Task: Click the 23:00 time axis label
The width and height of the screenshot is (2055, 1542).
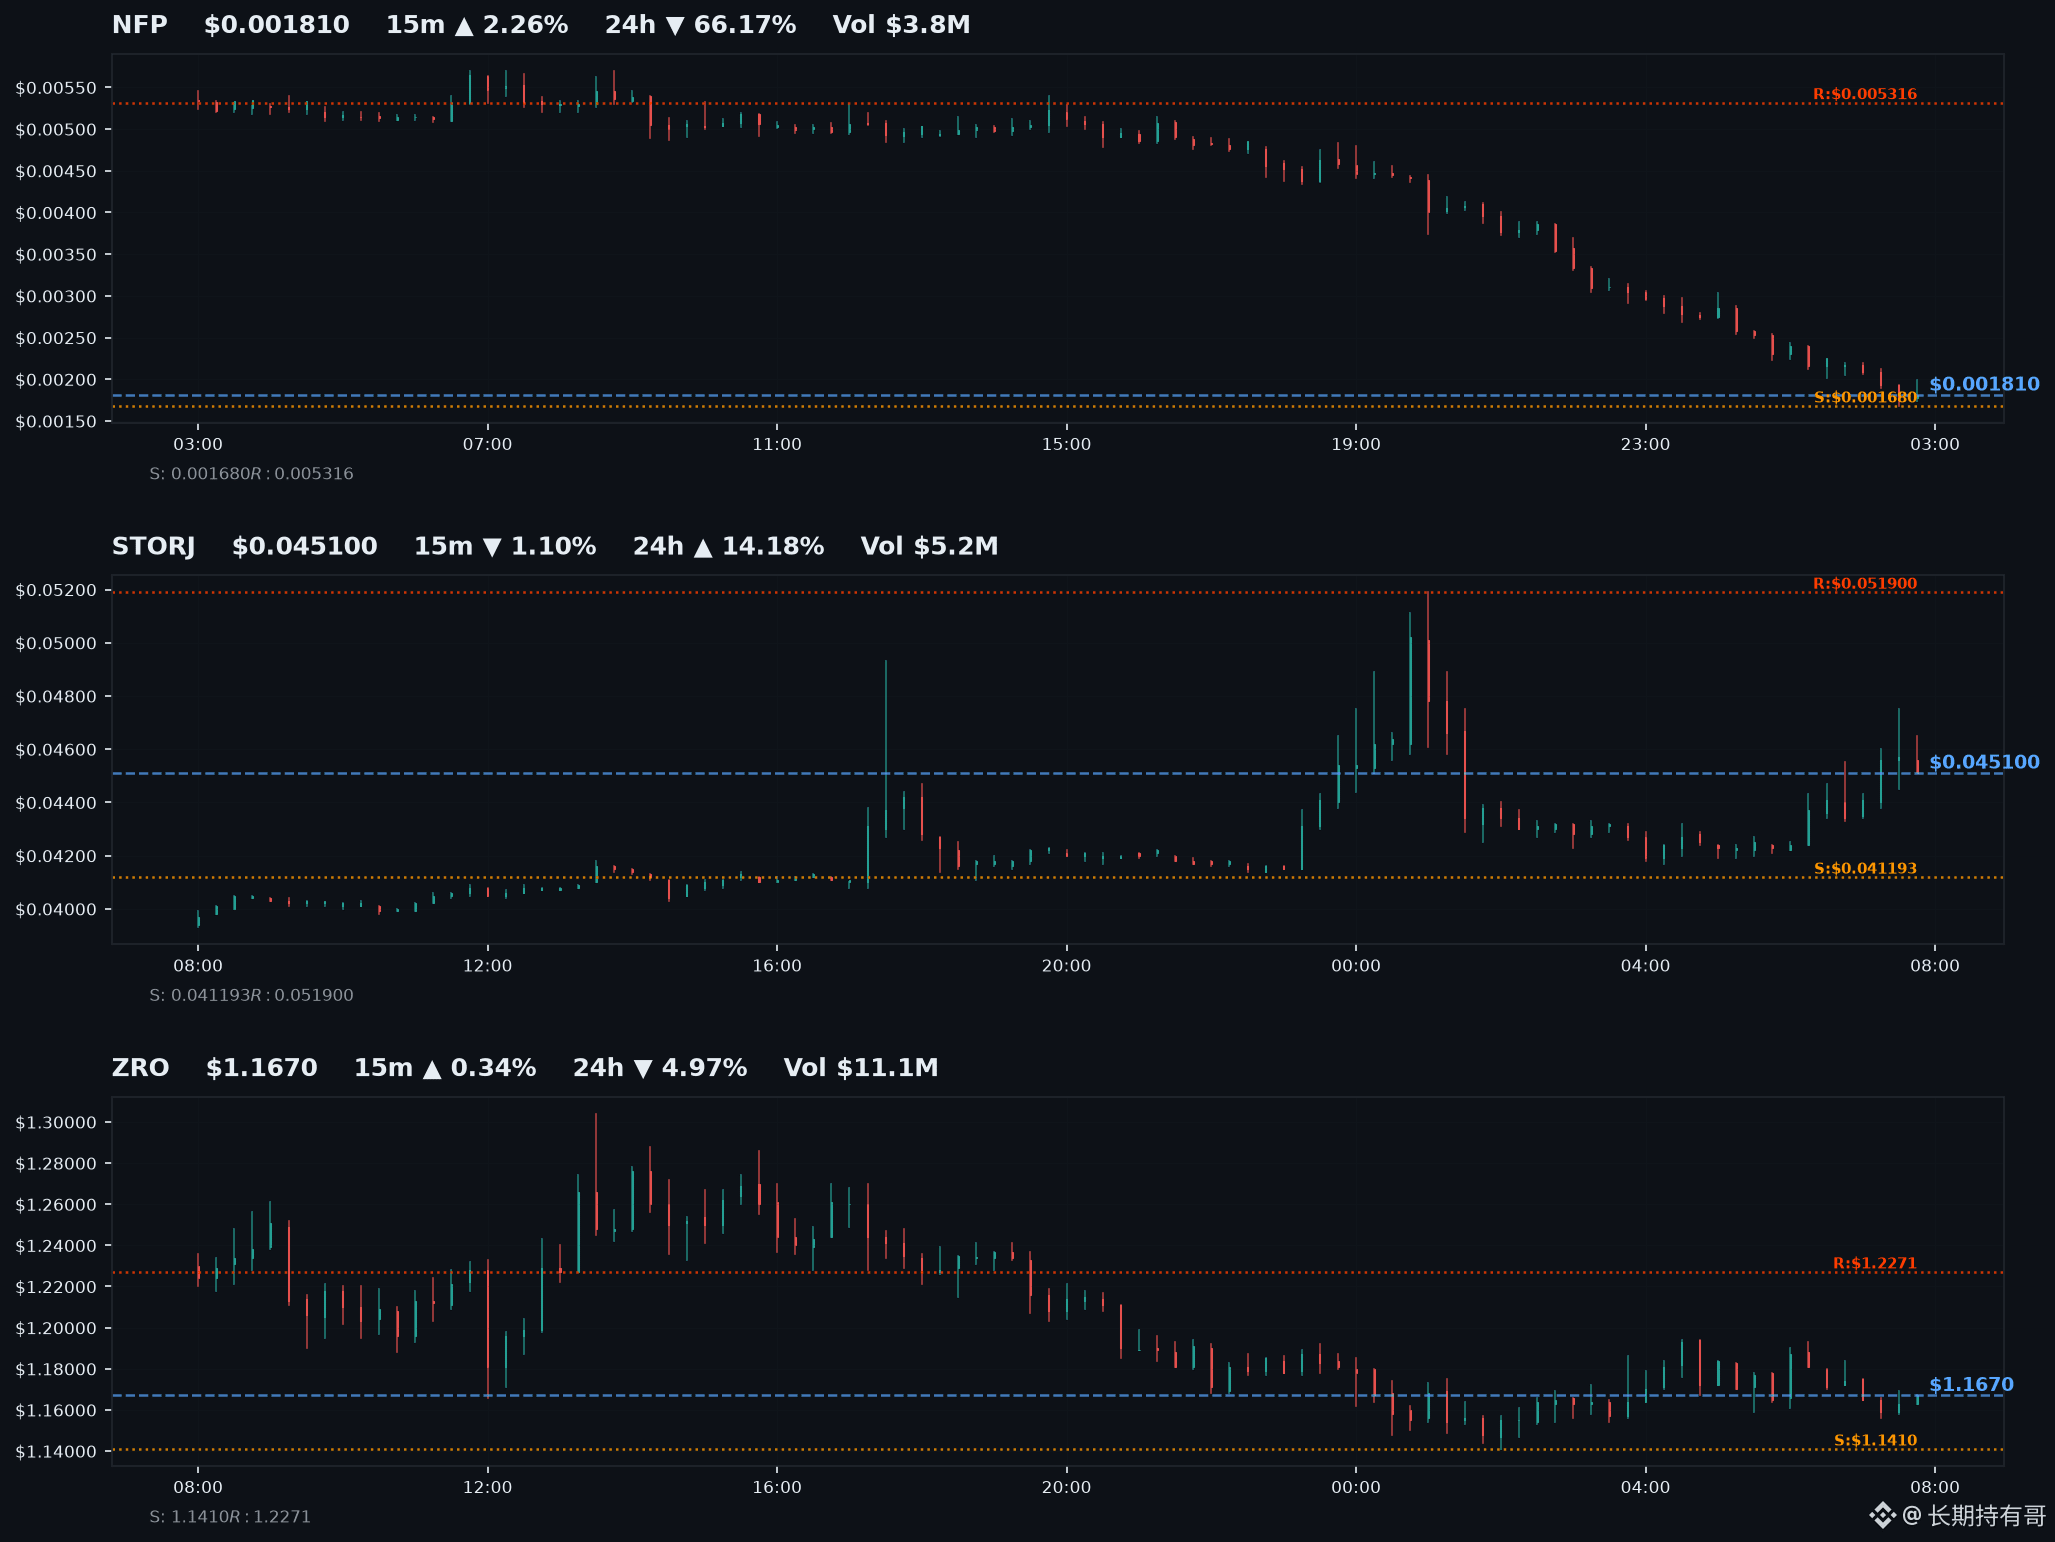Action: [1645, 444]
